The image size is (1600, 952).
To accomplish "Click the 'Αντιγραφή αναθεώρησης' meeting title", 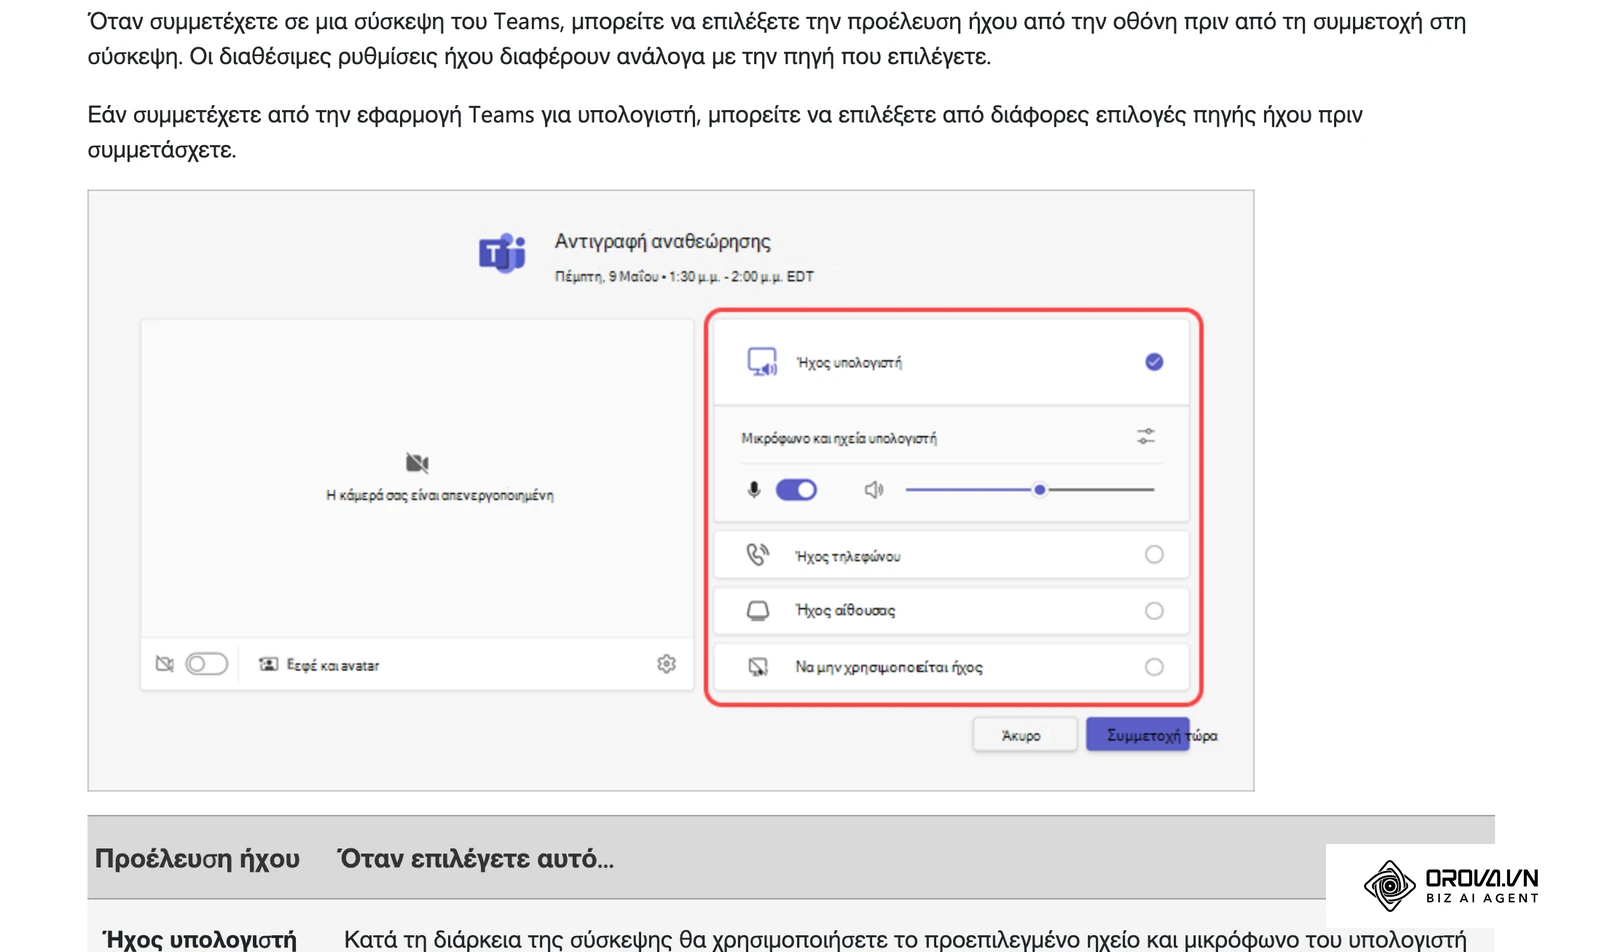I will (663, 241).
